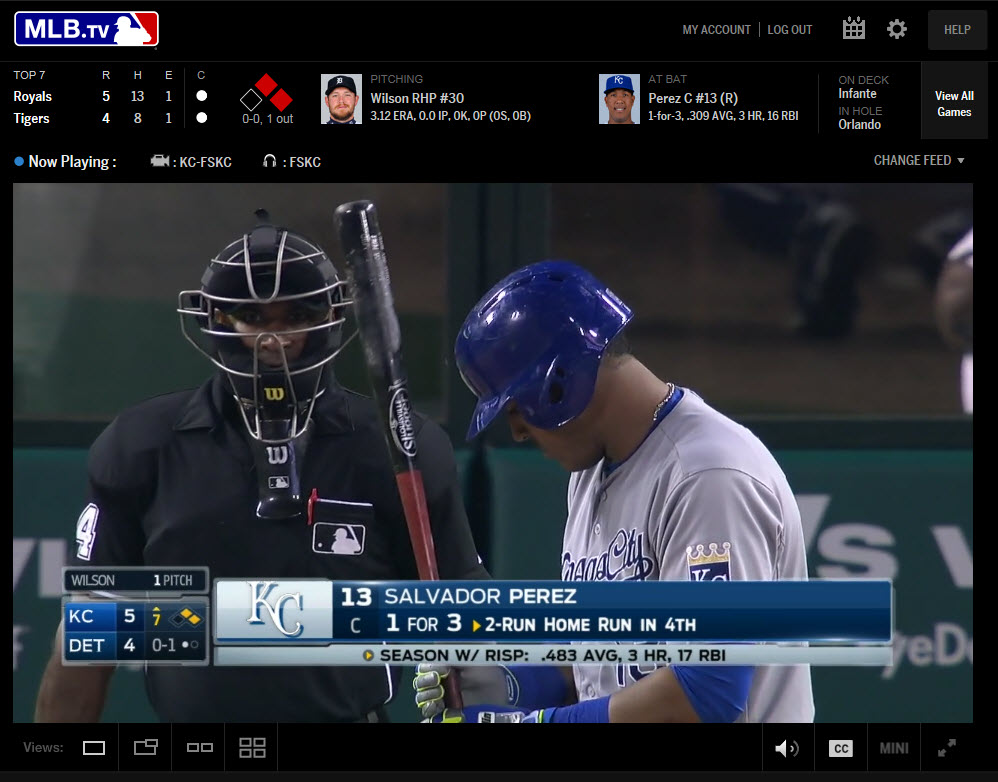Click the Royals condensed-game indicator dot
The width and height of the screenshot is (998, 782).
202,96
